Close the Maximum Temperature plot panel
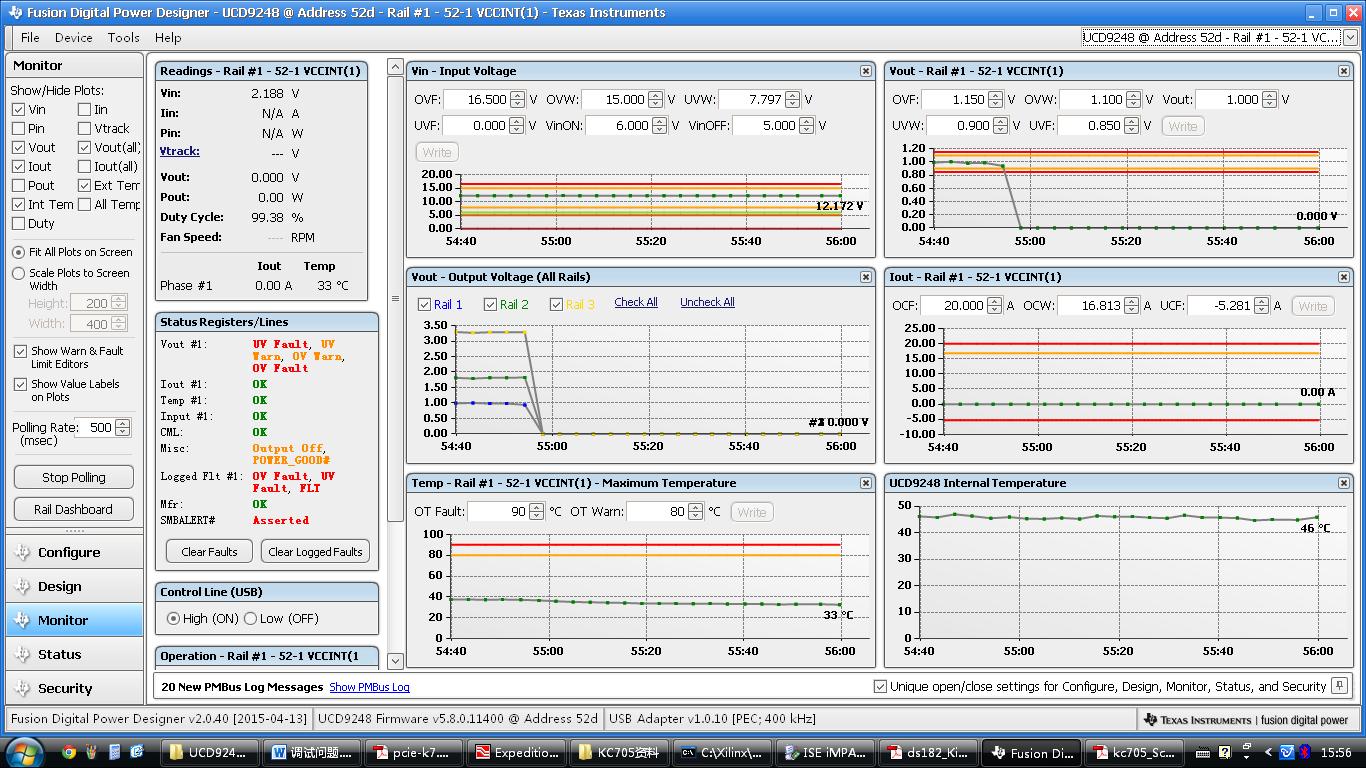 click(866, 483)
